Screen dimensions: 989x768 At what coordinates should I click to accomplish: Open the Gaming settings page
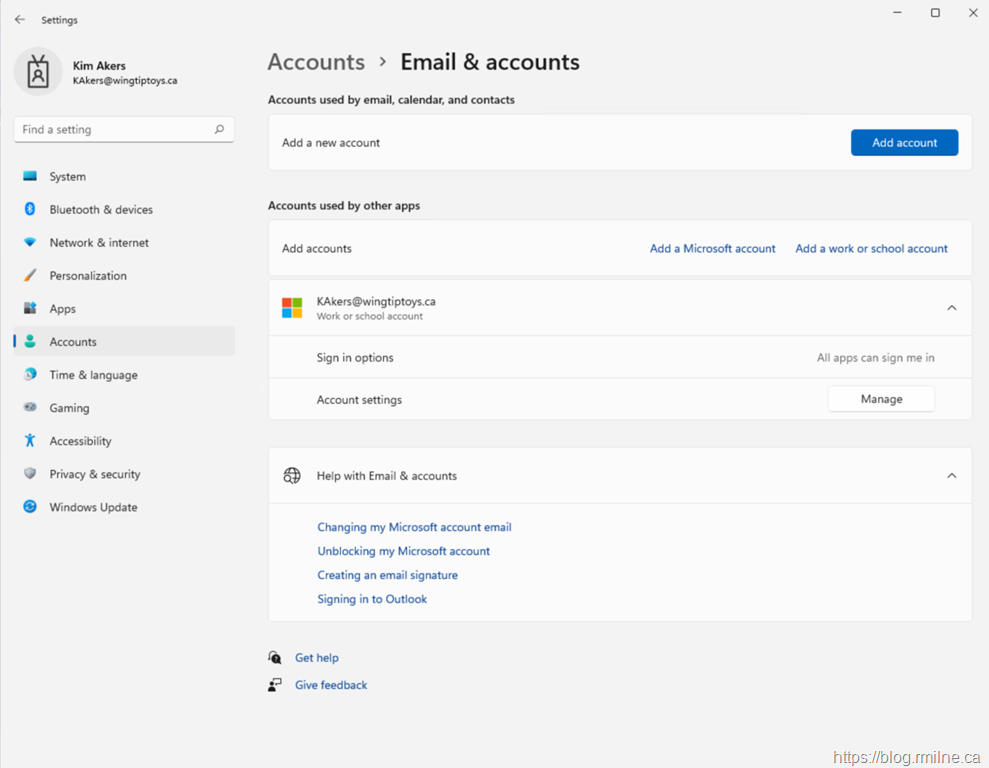pos(69,408)
